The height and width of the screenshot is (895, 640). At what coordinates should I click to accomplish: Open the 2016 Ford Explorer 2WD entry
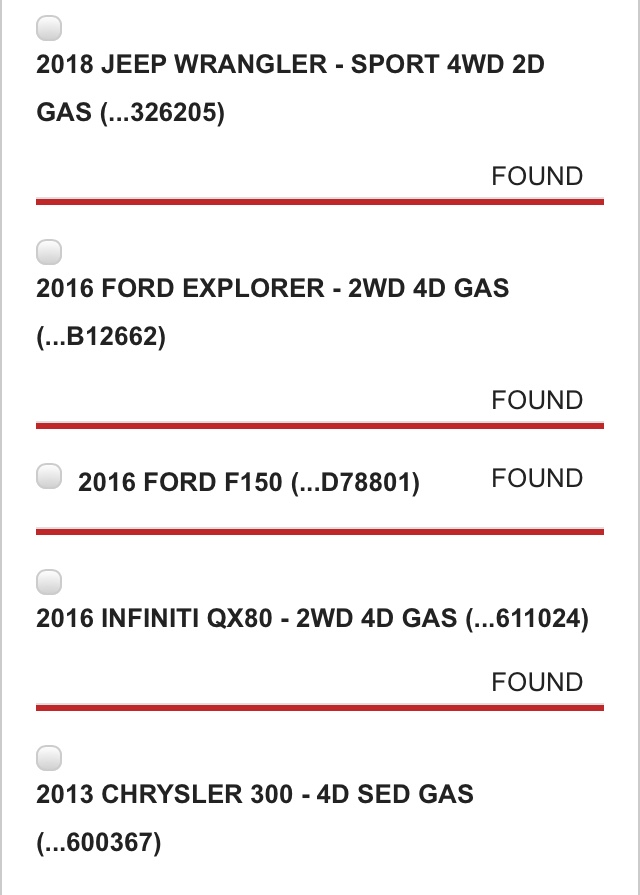272,312
